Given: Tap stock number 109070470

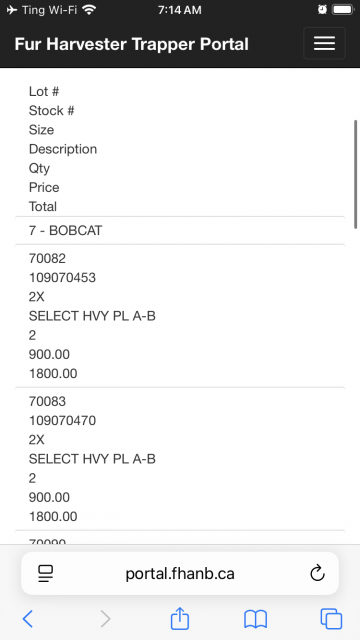Looking at the screenshot, I should (x=62, y=420).
